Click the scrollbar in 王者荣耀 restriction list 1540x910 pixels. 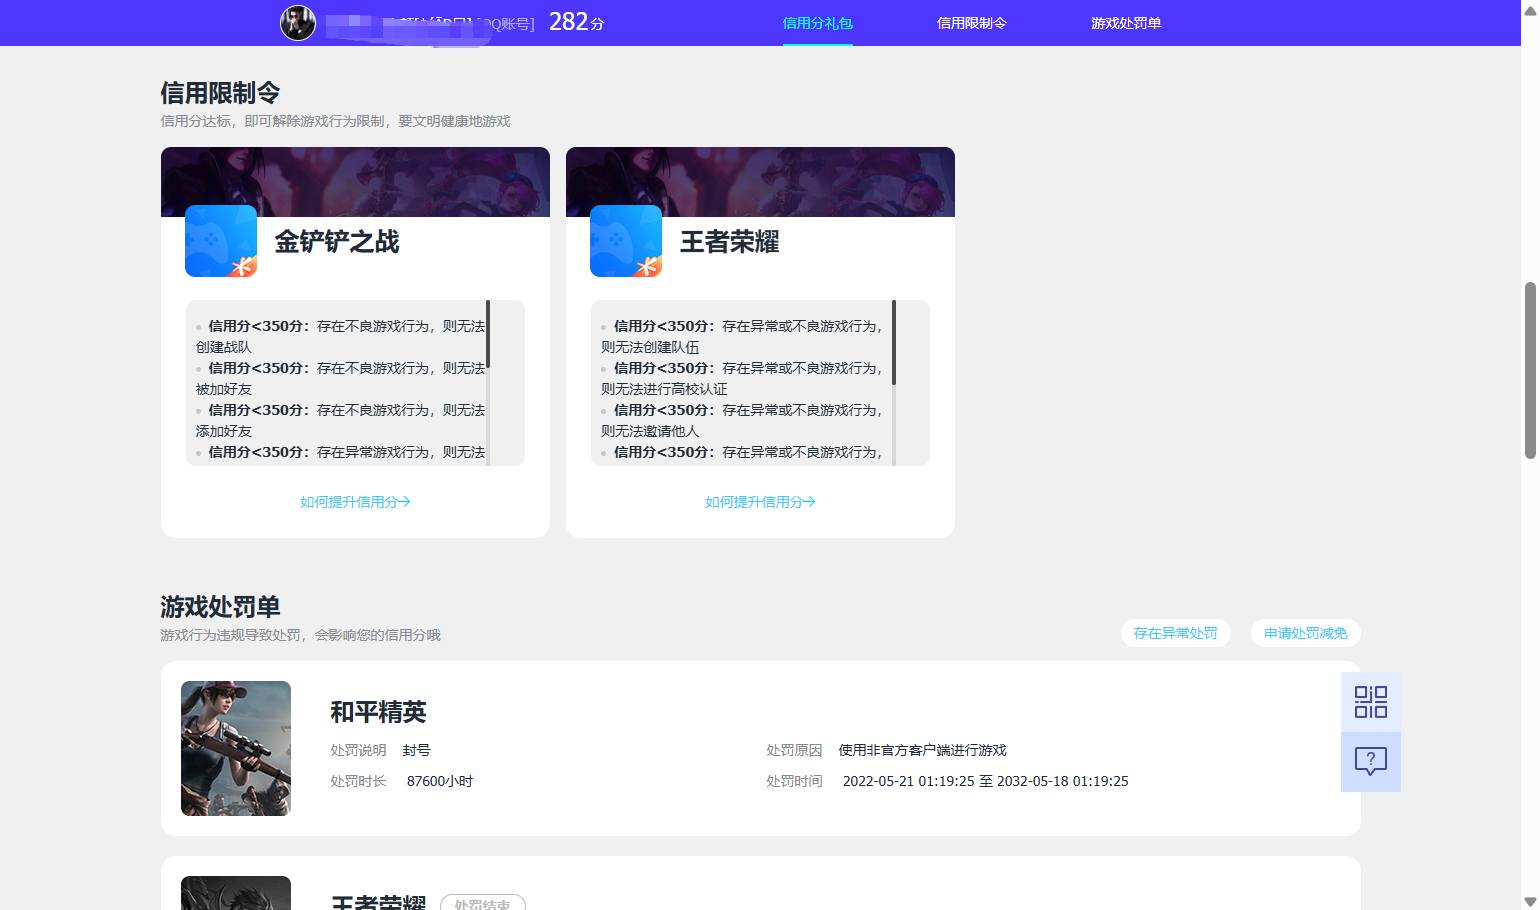click(893, 342)
